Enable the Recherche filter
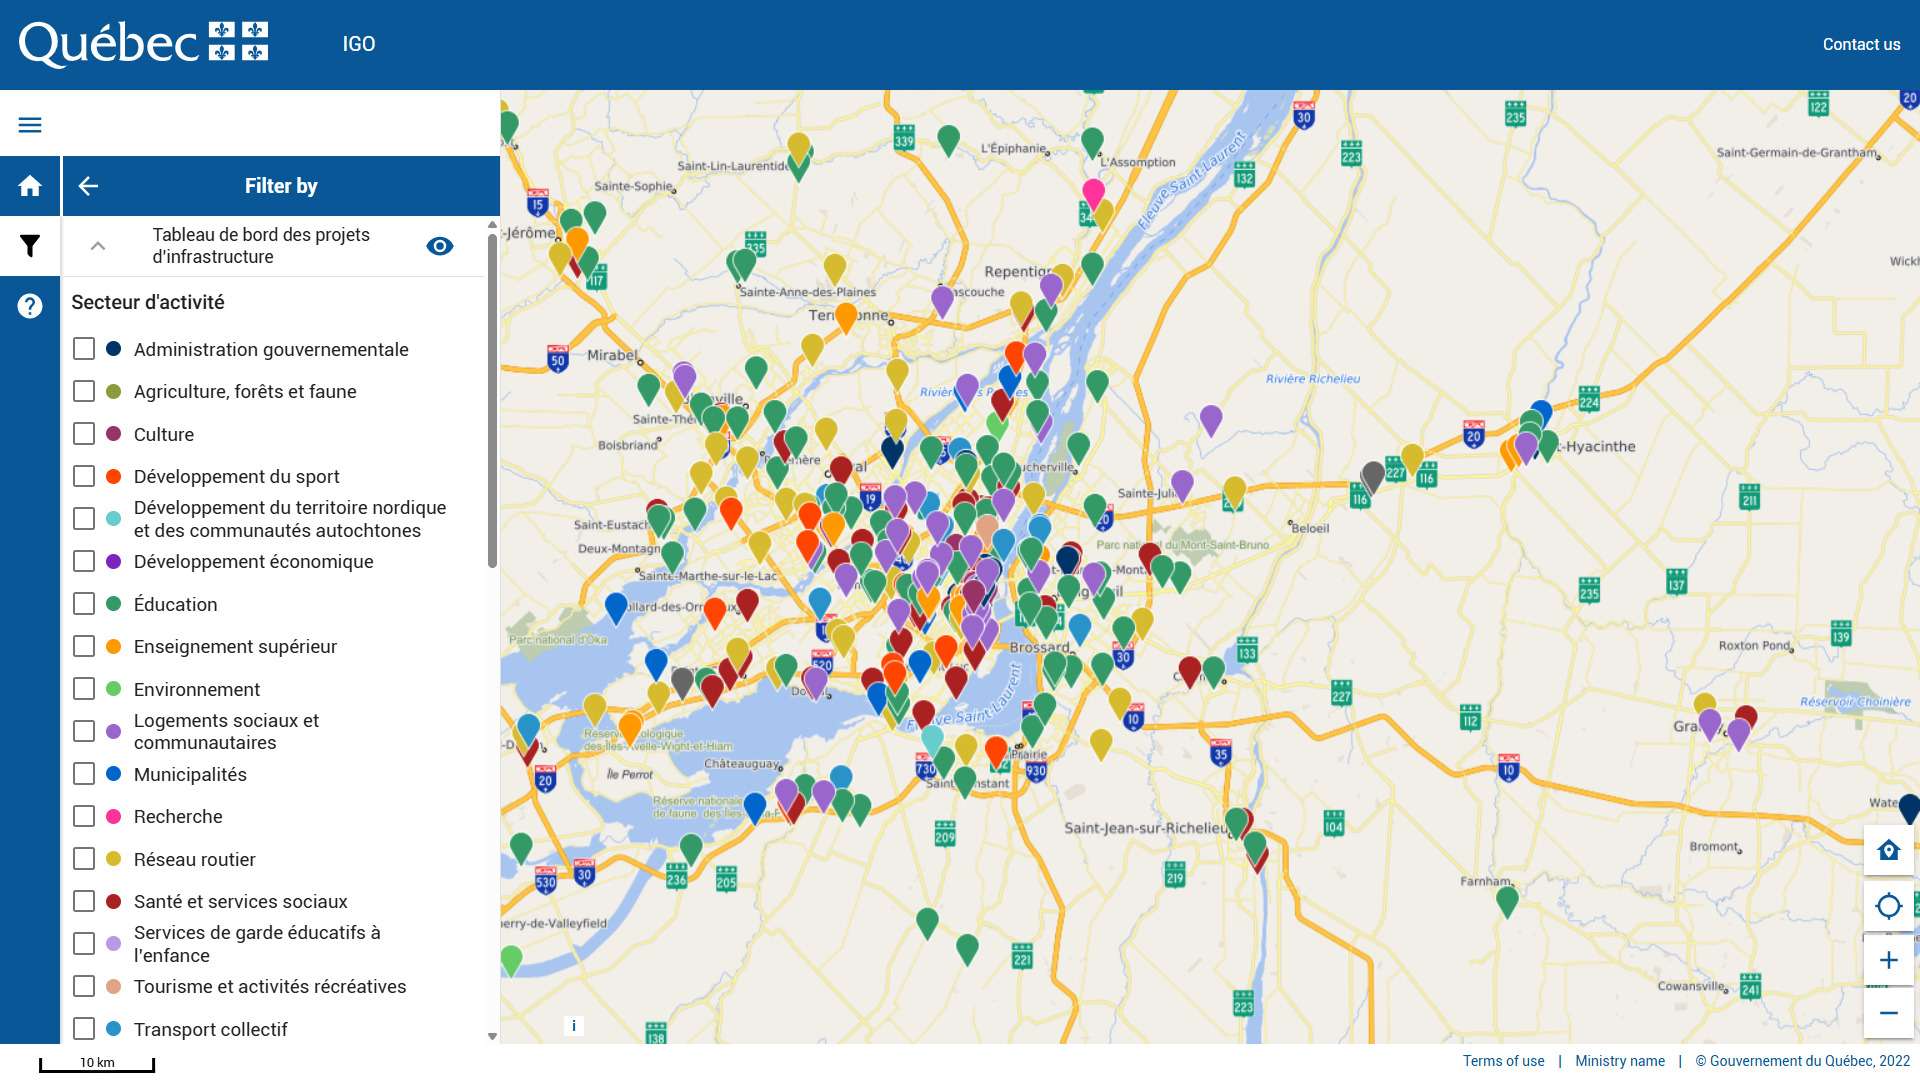1920x1080 pixels. [84, 816]
